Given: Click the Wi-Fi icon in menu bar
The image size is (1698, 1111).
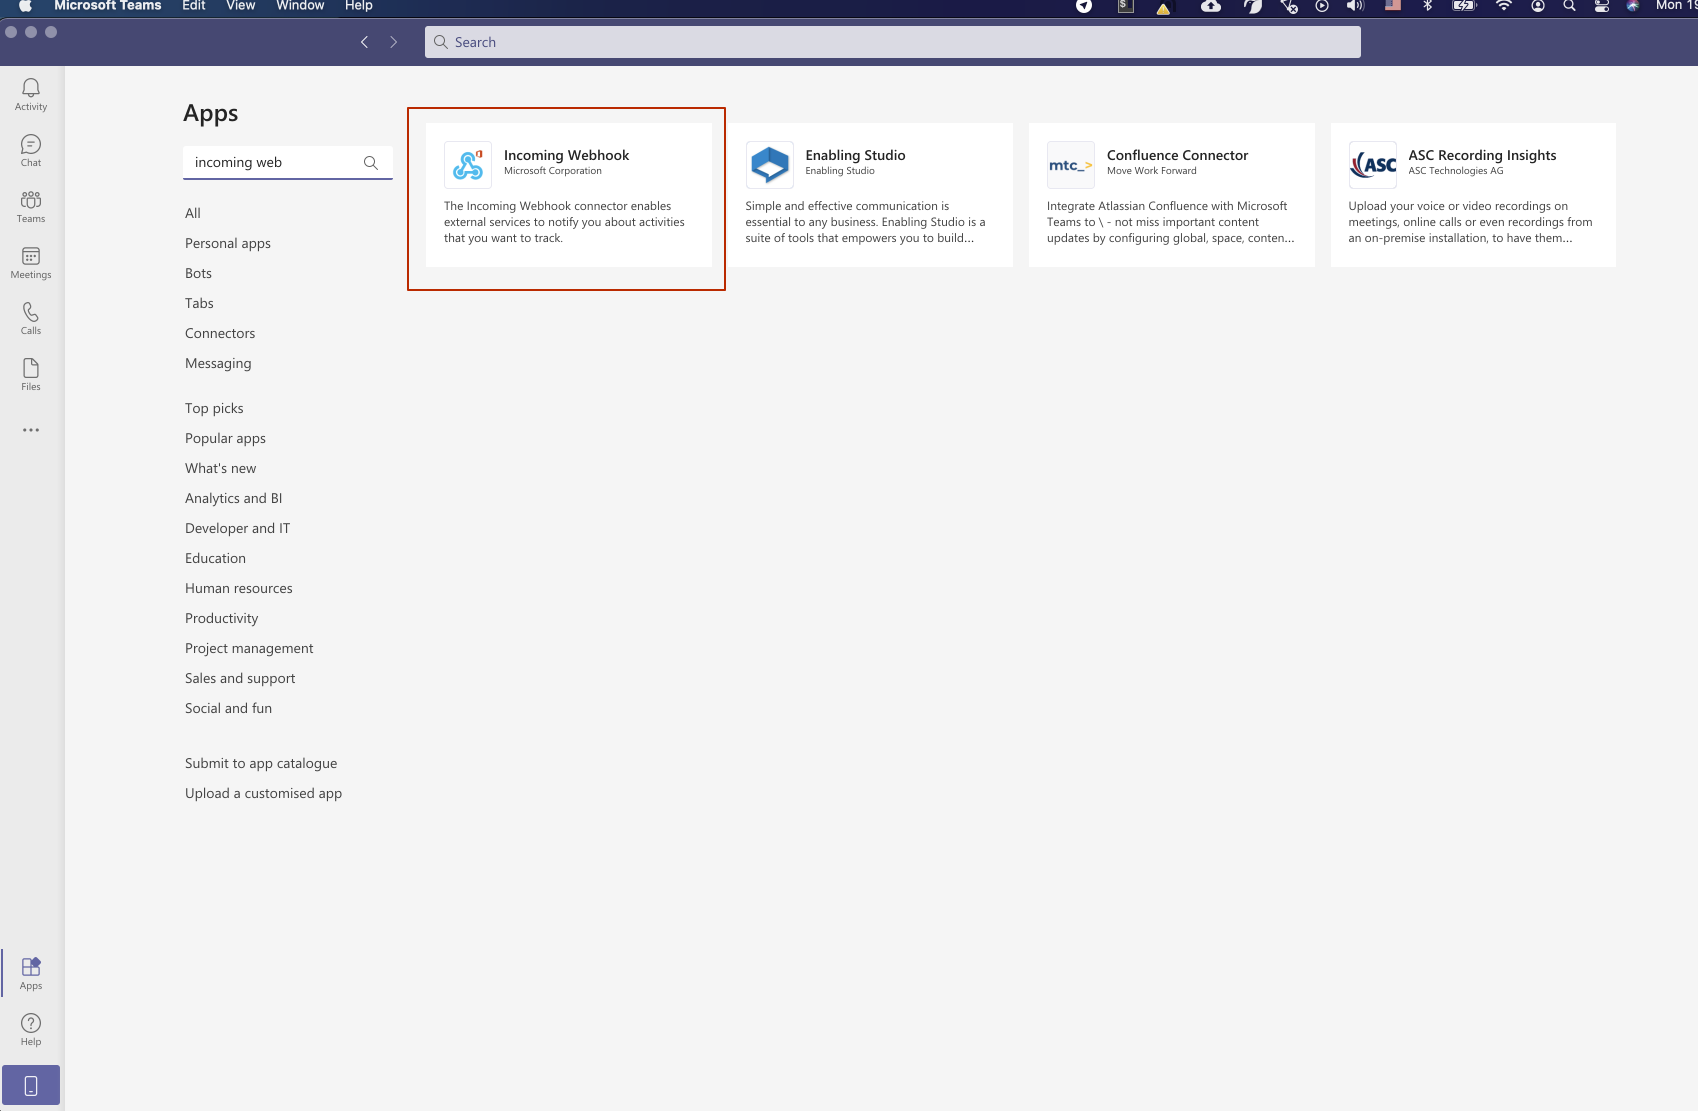Looking at the screenshot, I should tap(1503, 6).
